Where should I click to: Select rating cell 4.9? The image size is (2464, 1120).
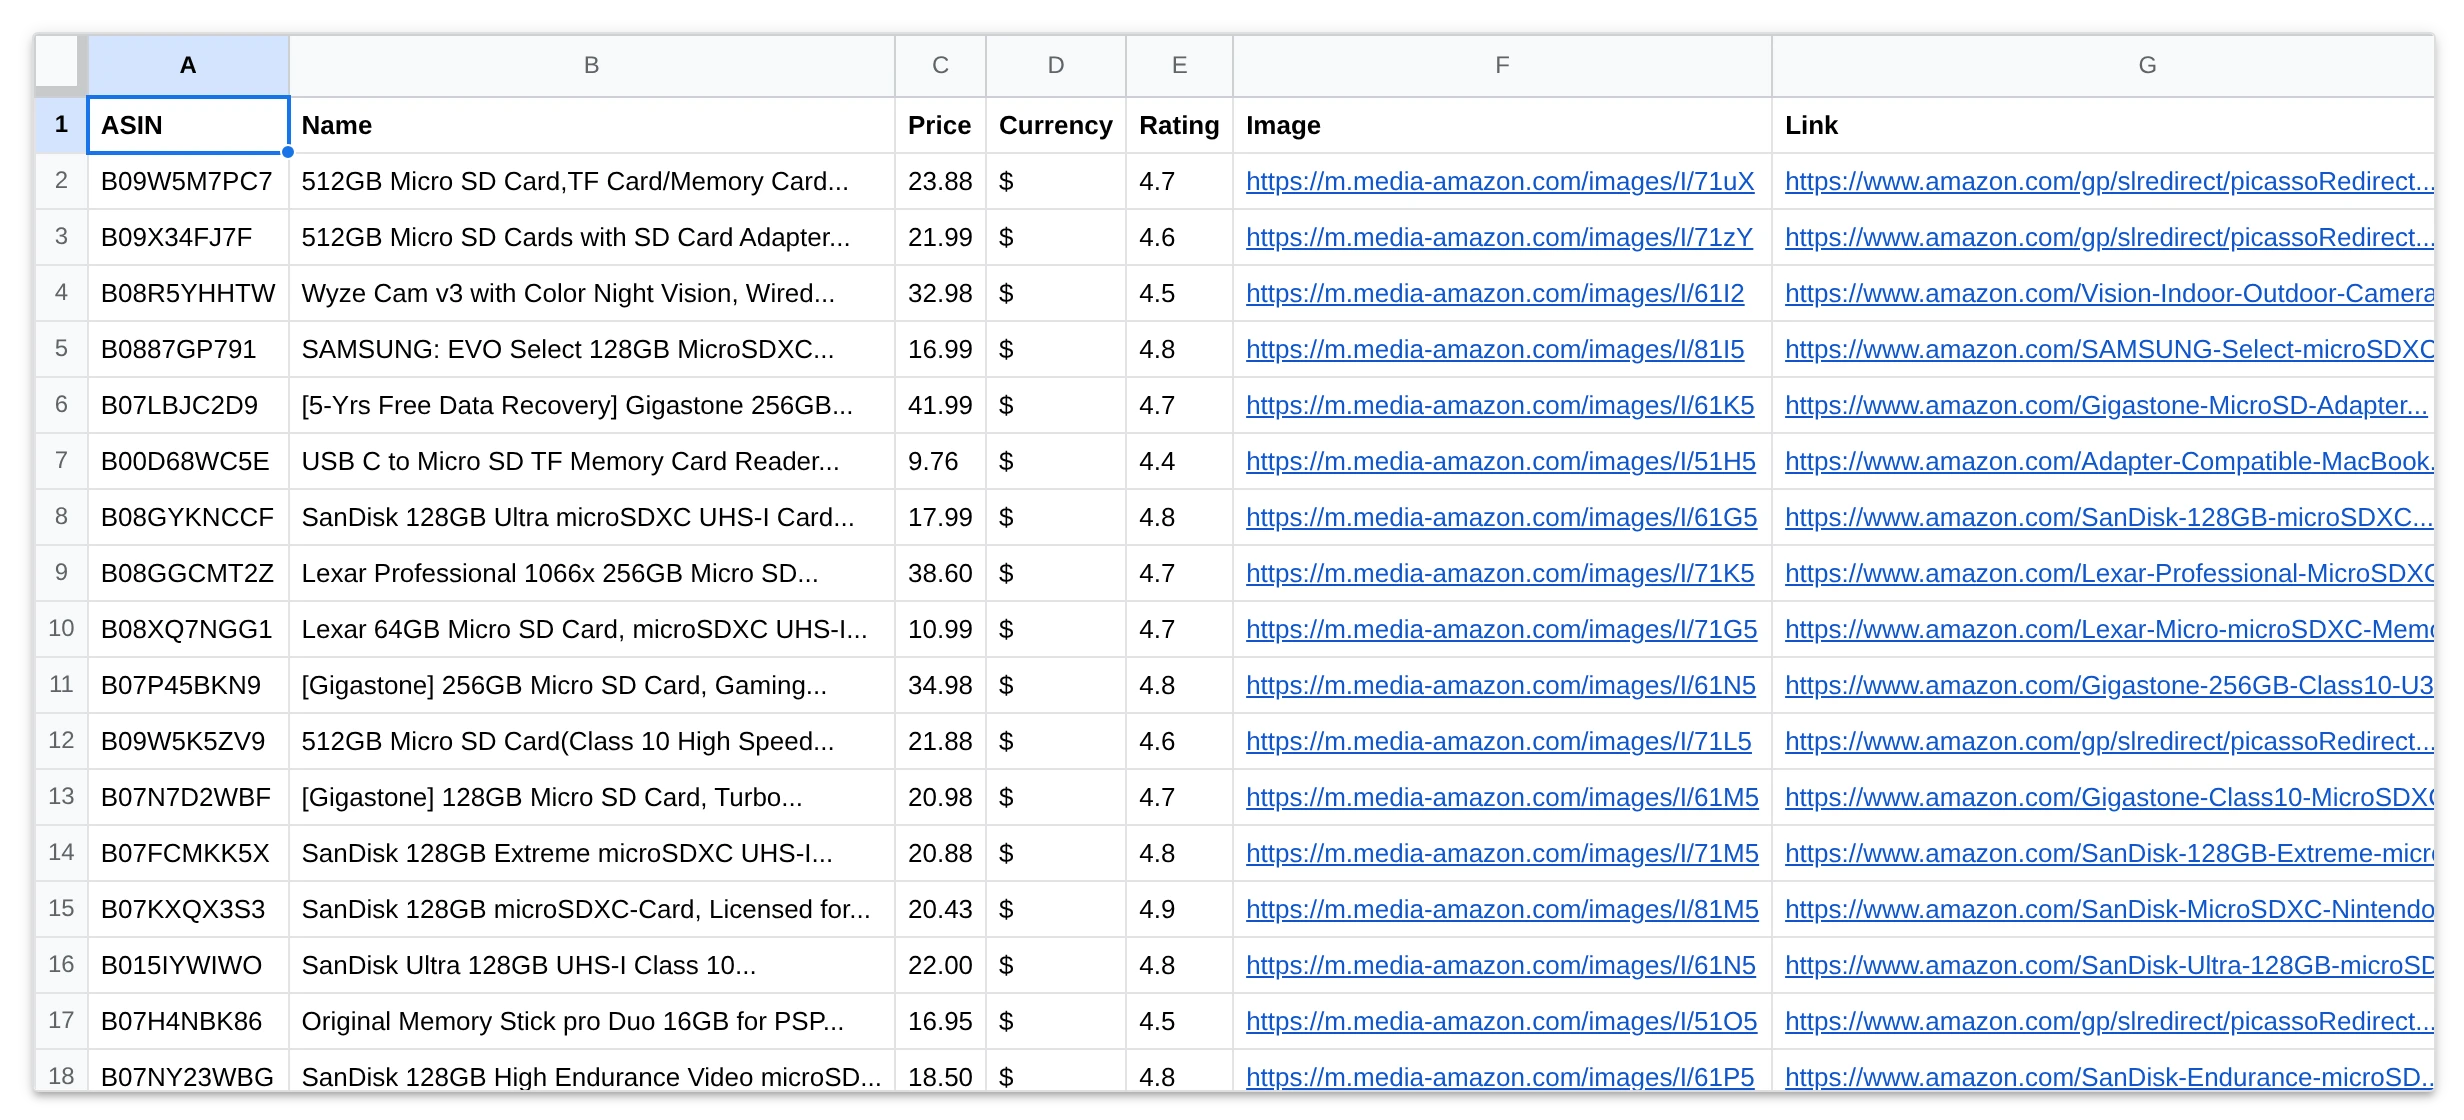point(1179,909)
